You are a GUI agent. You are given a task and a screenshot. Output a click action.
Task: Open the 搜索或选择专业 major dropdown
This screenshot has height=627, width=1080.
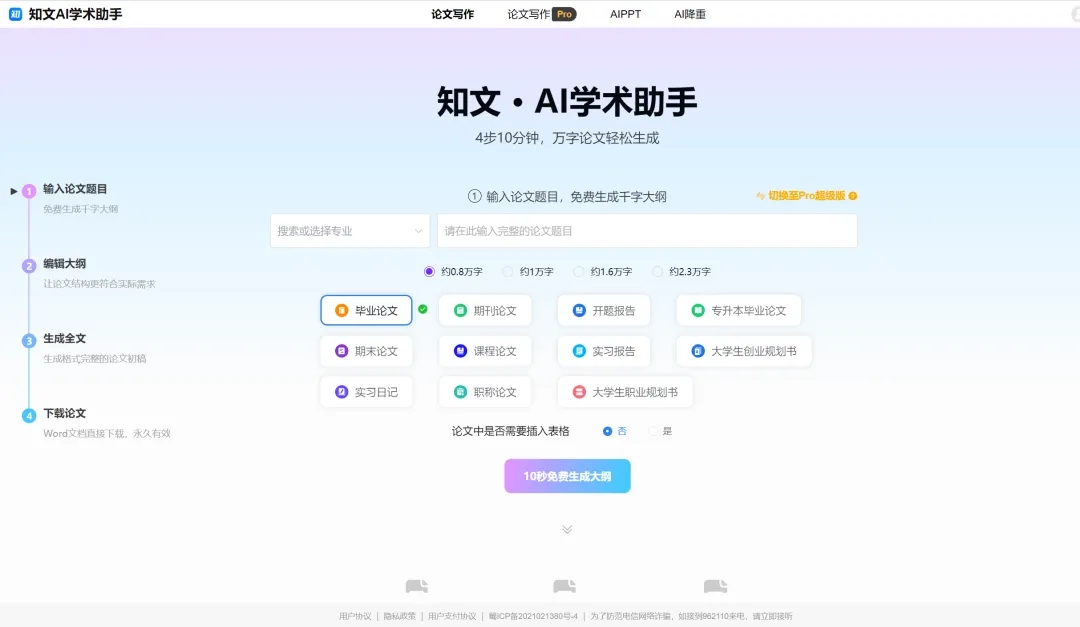(x=349, y=231)
